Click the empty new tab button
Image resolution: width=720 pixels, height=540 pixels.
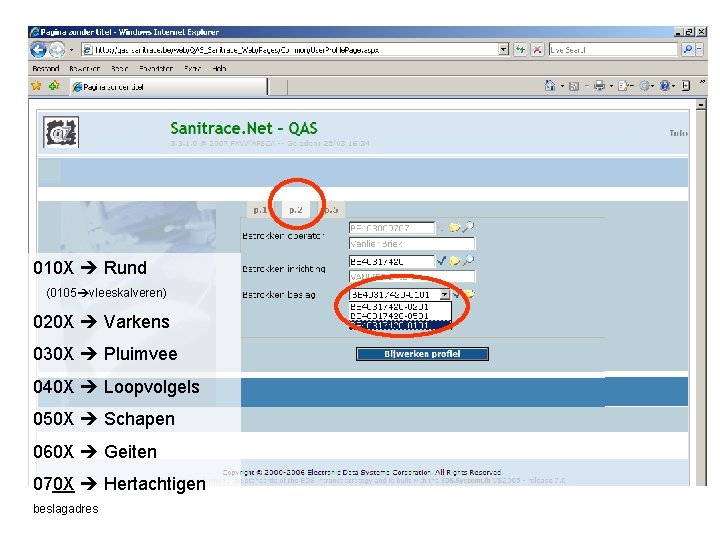tap(278, 87)
